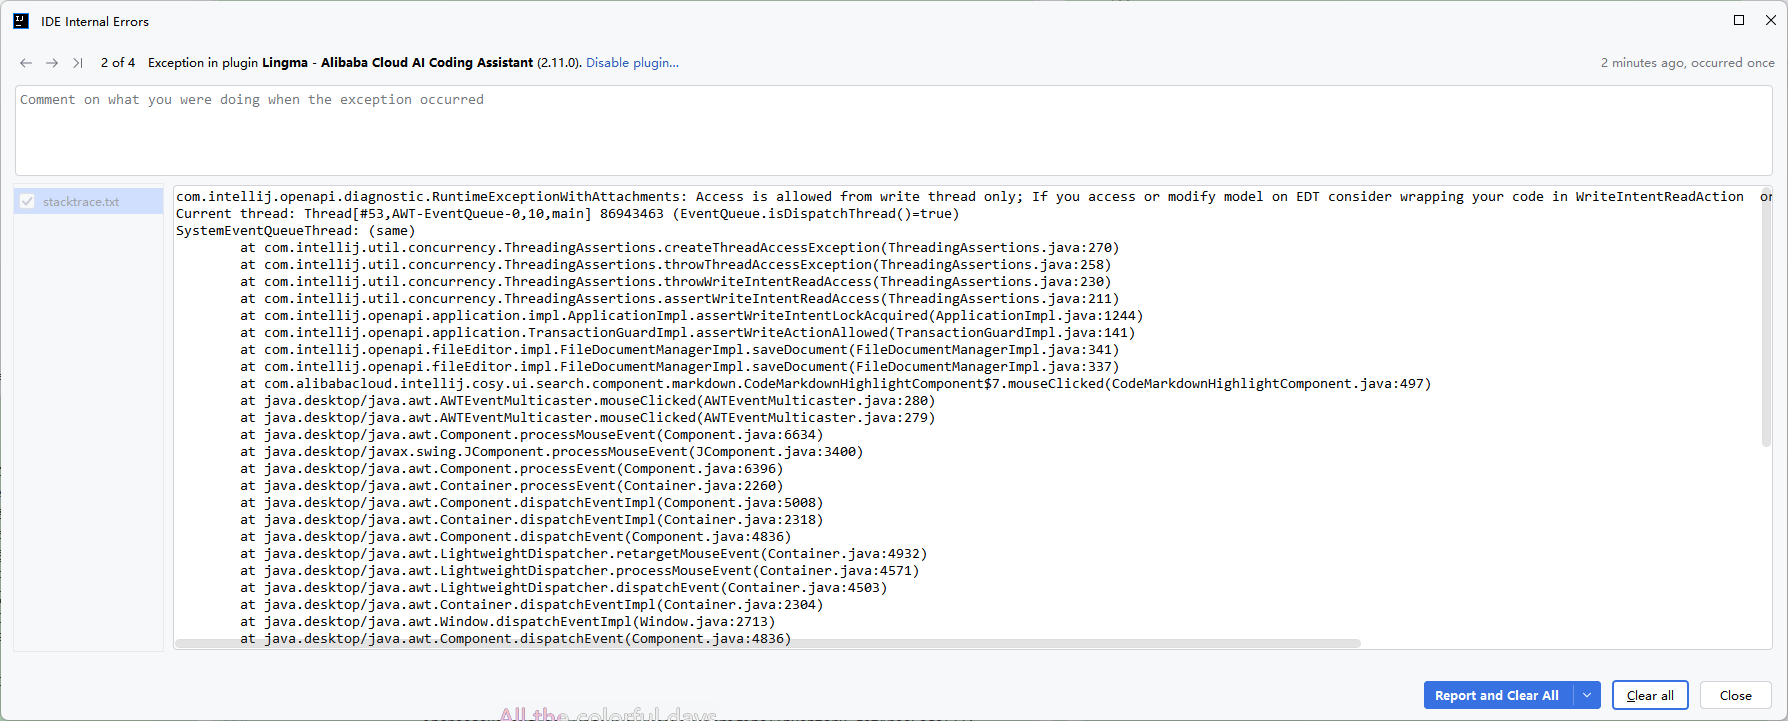
Task: Toggle the stacktrace.txt attachment checkbox
Action: click(x=28, y=201)
